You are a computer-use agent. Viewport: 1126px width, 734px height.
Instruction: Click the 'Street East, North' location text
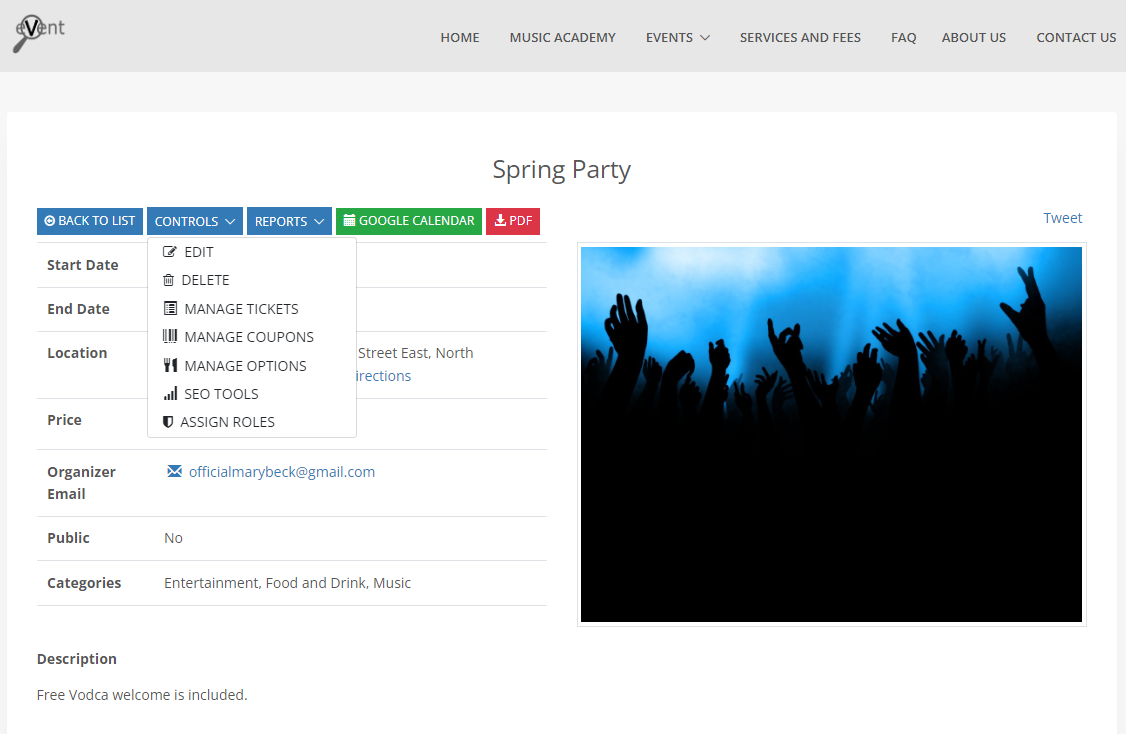pos(415,353)
